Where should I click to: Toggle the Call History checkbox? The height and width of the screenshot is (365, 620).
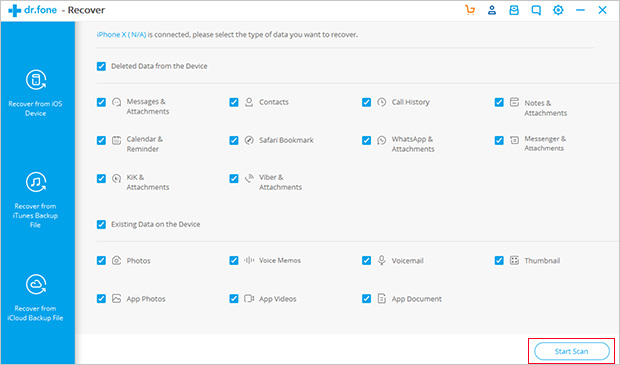pyautogui.click(x=367, y=102)
